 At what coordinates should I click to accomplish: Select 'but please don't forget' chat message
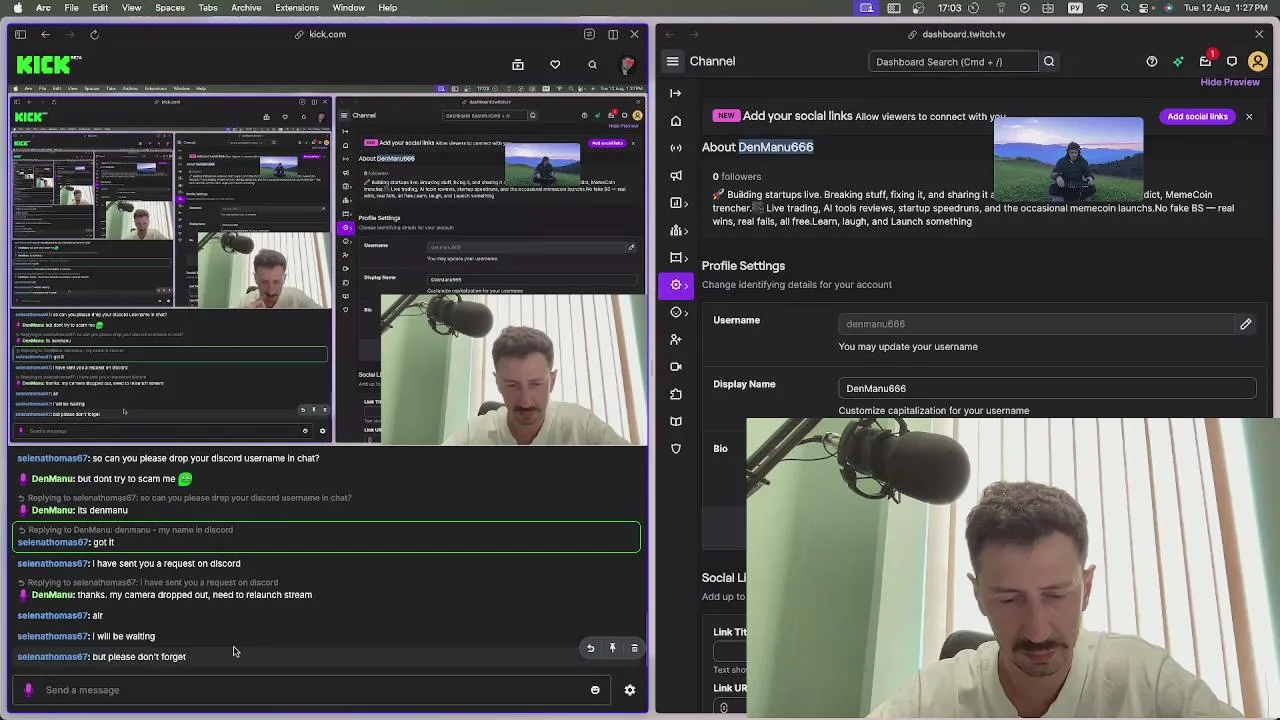(139, 657)
